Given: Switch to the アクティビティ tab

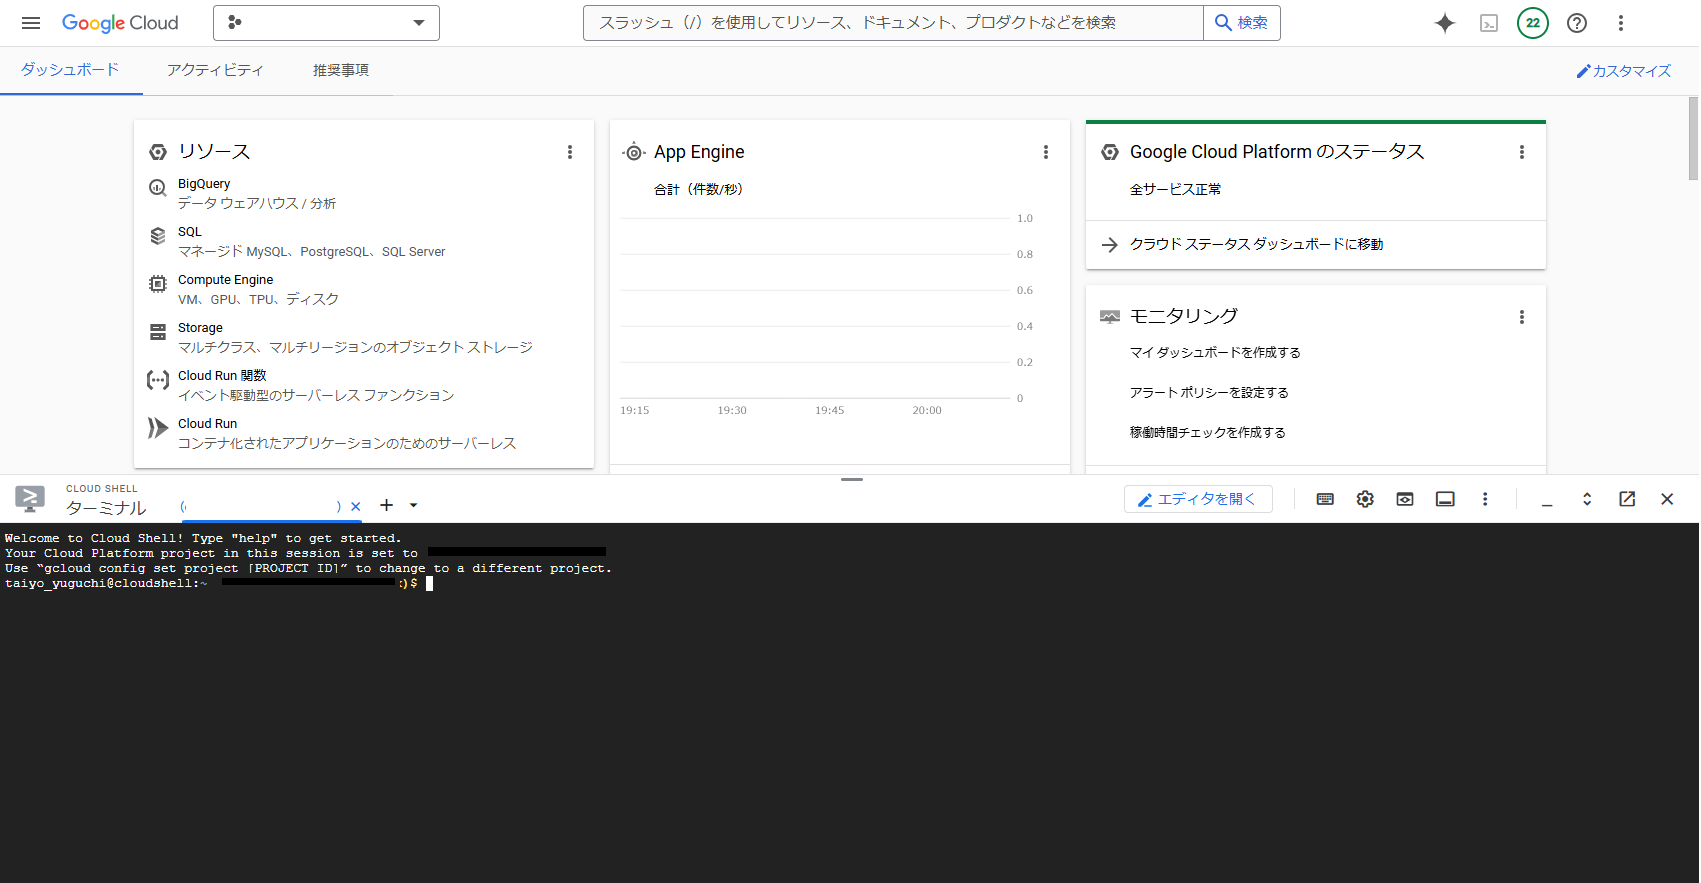Looking at the screenshot, I should [x=215, y=70].
